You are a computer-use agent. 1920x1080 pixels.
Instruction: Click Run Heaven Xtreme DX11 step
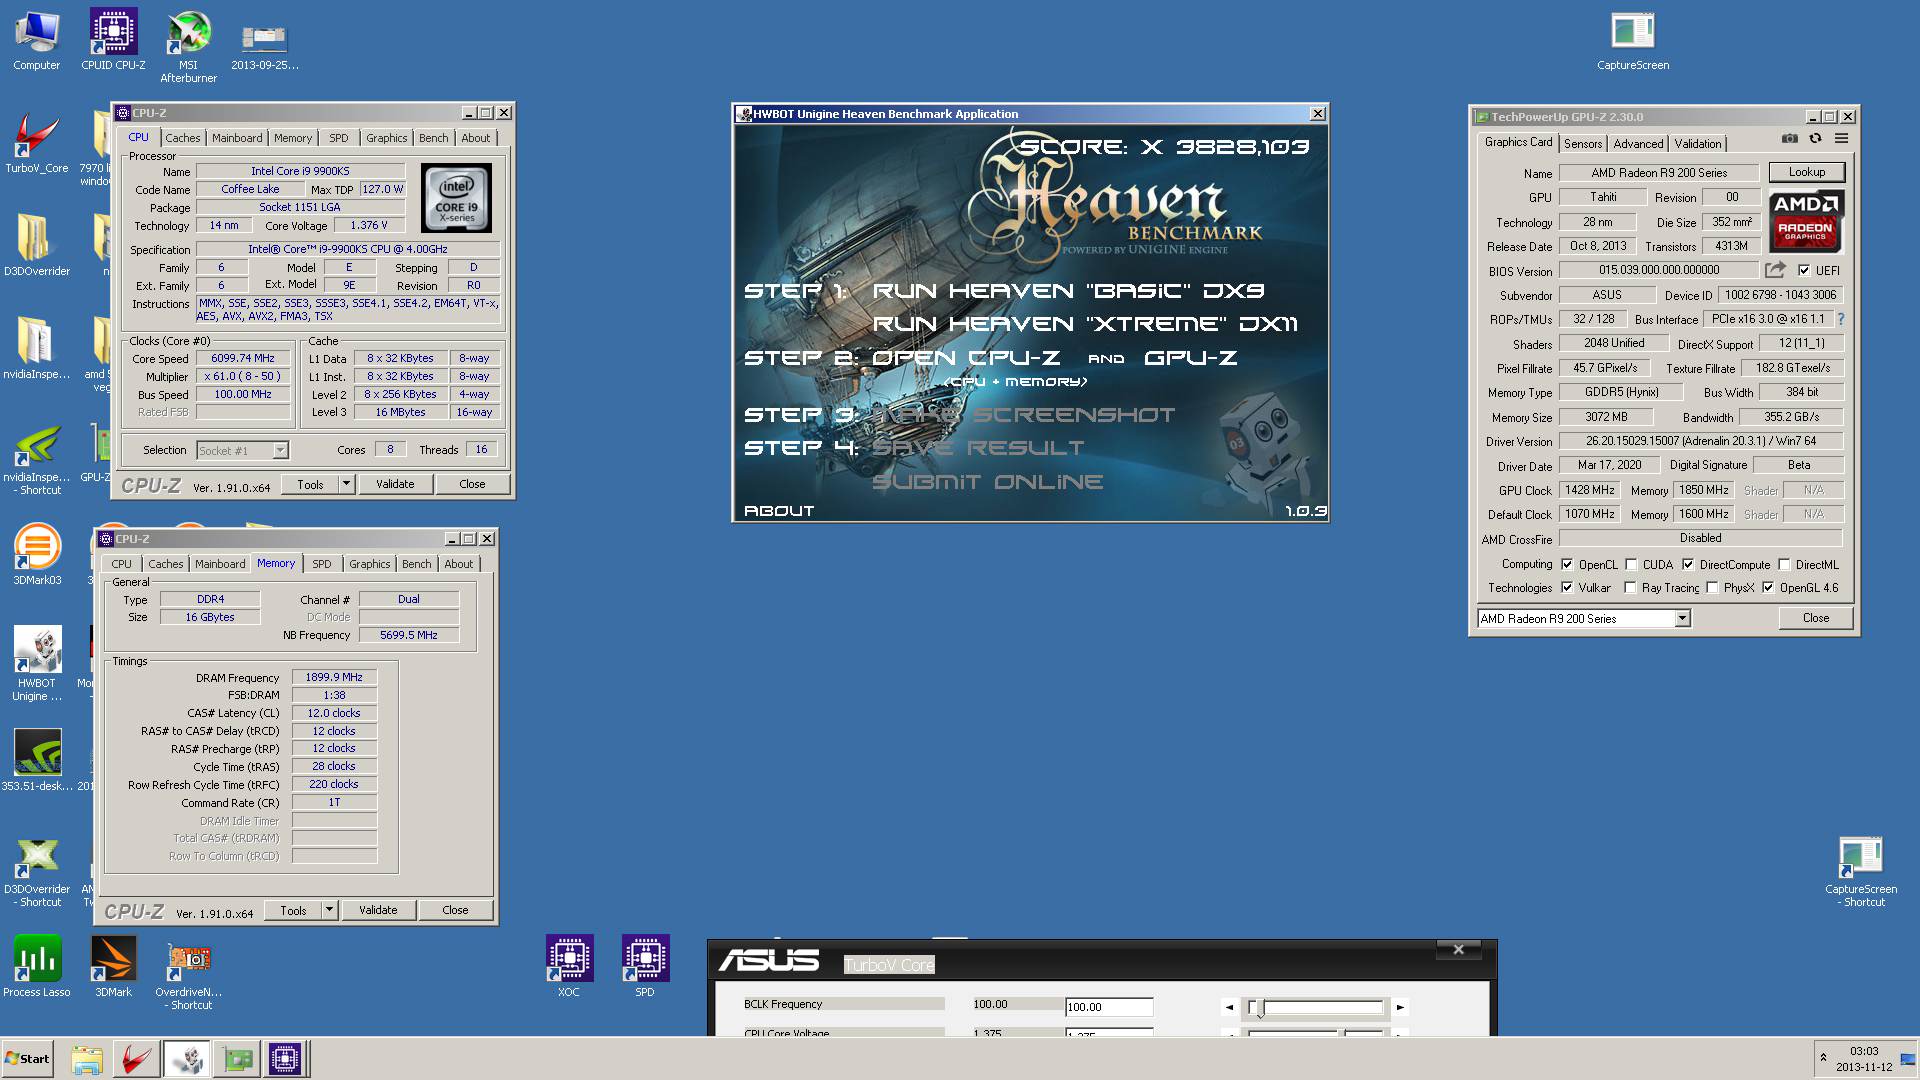1085,324
